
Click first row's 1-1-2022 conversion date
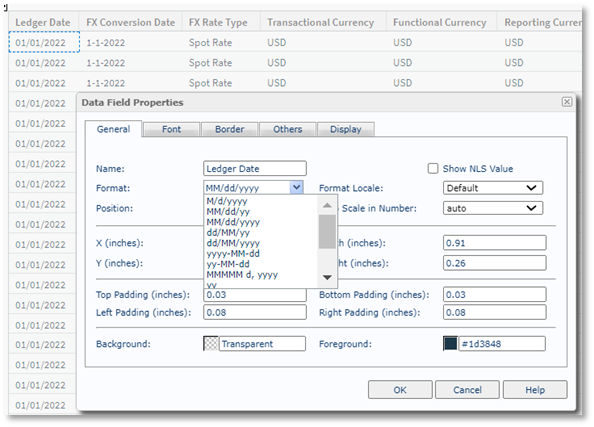pyautogui.click(x=106, y=42)
